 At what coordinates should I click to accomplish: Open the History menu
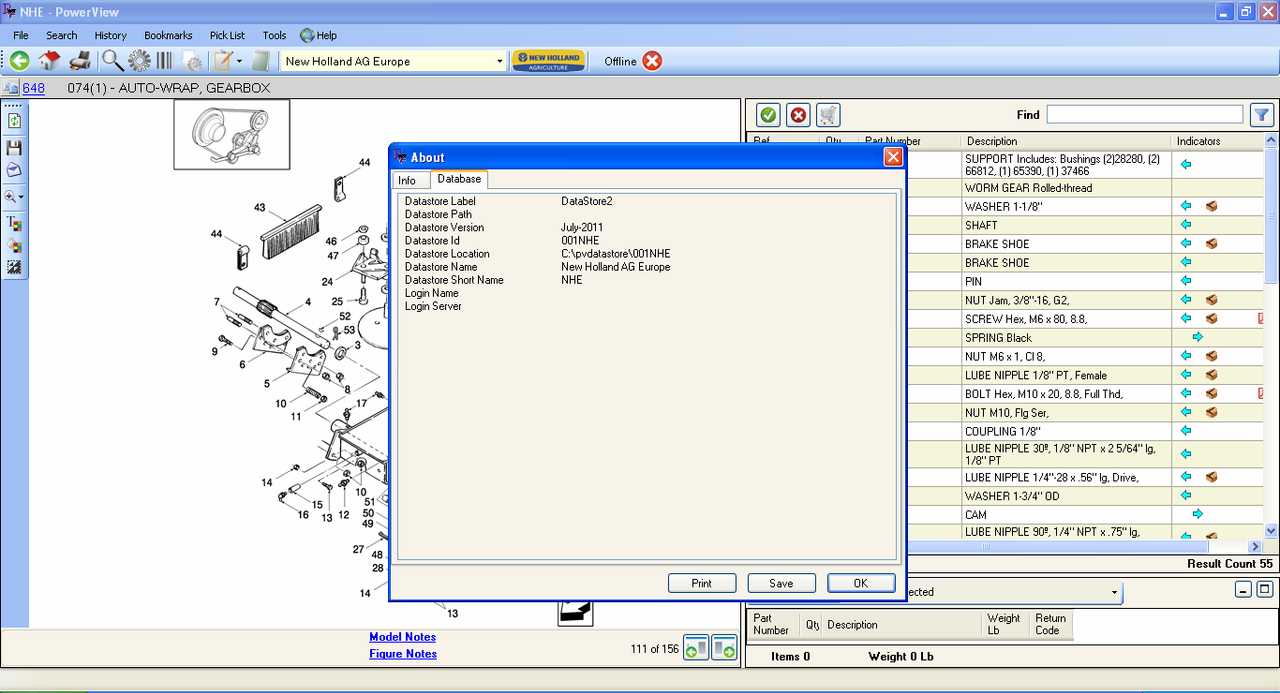tap(111, 35)
